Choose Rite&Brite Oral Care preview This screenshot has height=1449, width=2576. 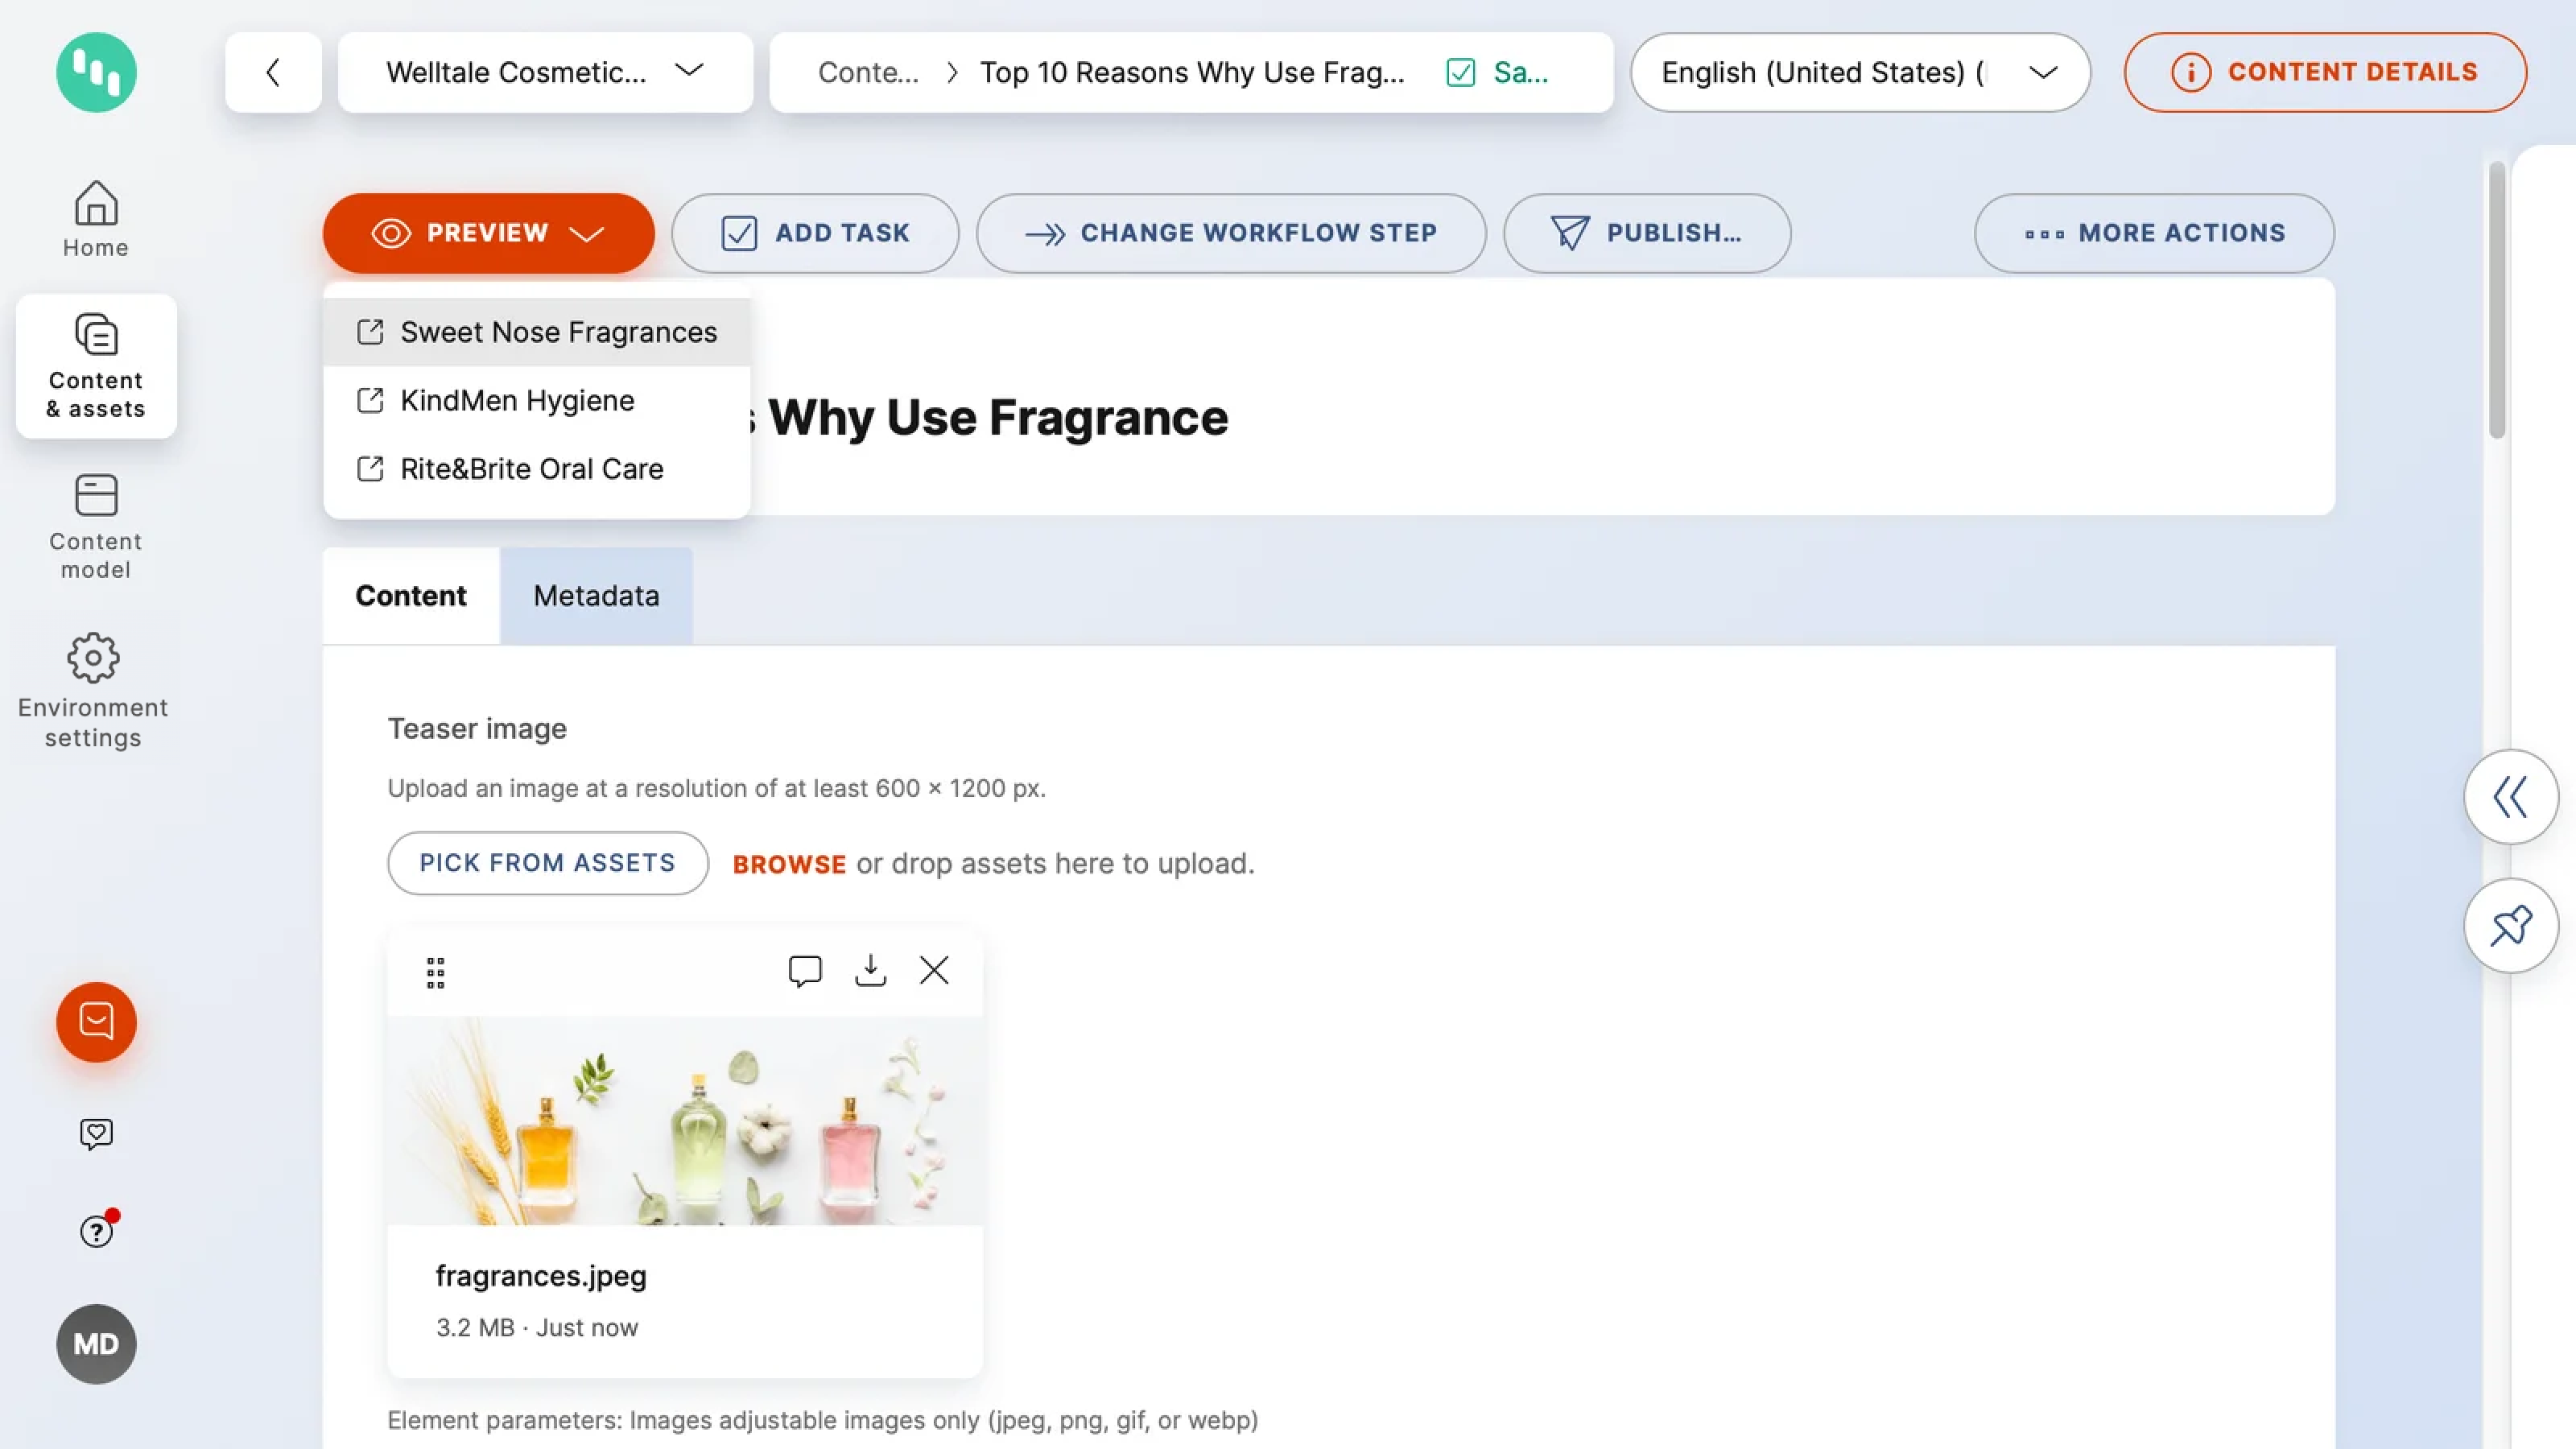tap(531, 469)
